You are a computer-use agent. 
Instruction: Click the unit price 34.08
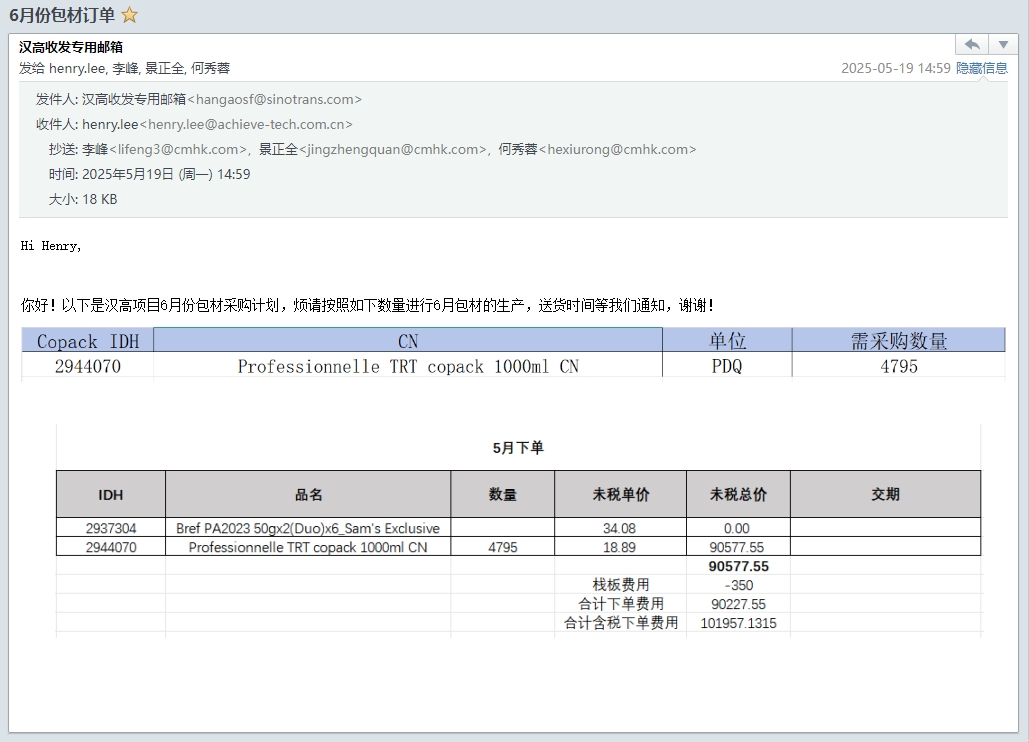pyautogui.click(x=620, y=528)
